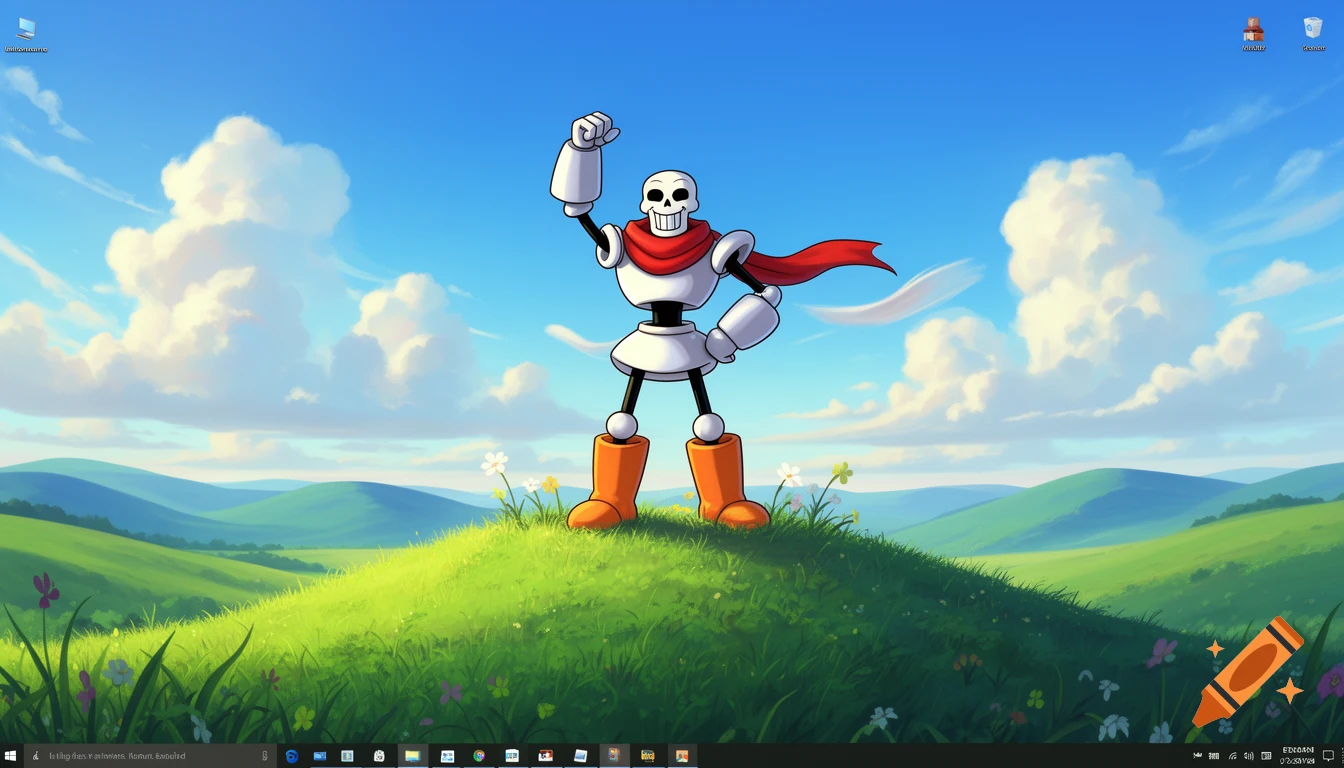Viewport: 1344px width, 768px height.
Task: Launch the multicolored round Chrome-style taskbar icon
Action: coord(479,756)
